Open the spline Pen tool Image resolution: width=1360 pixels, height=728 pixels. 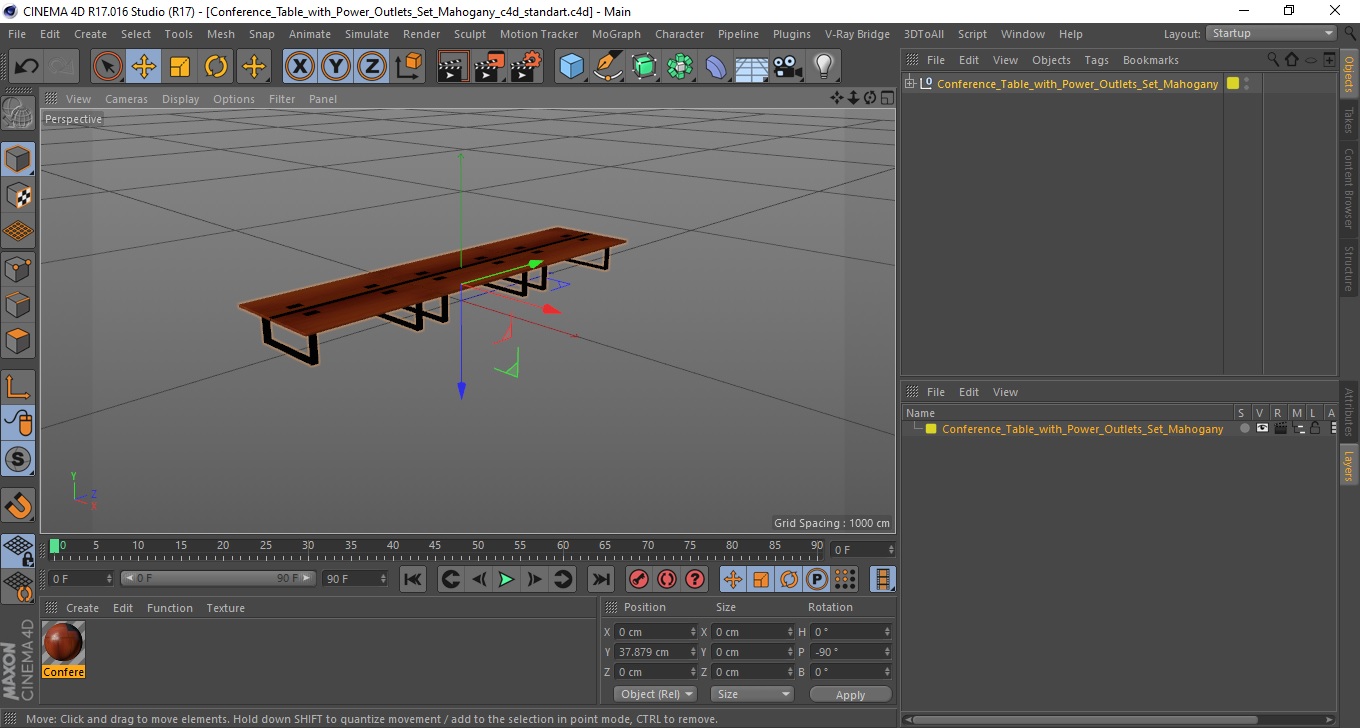click(608, 67)
